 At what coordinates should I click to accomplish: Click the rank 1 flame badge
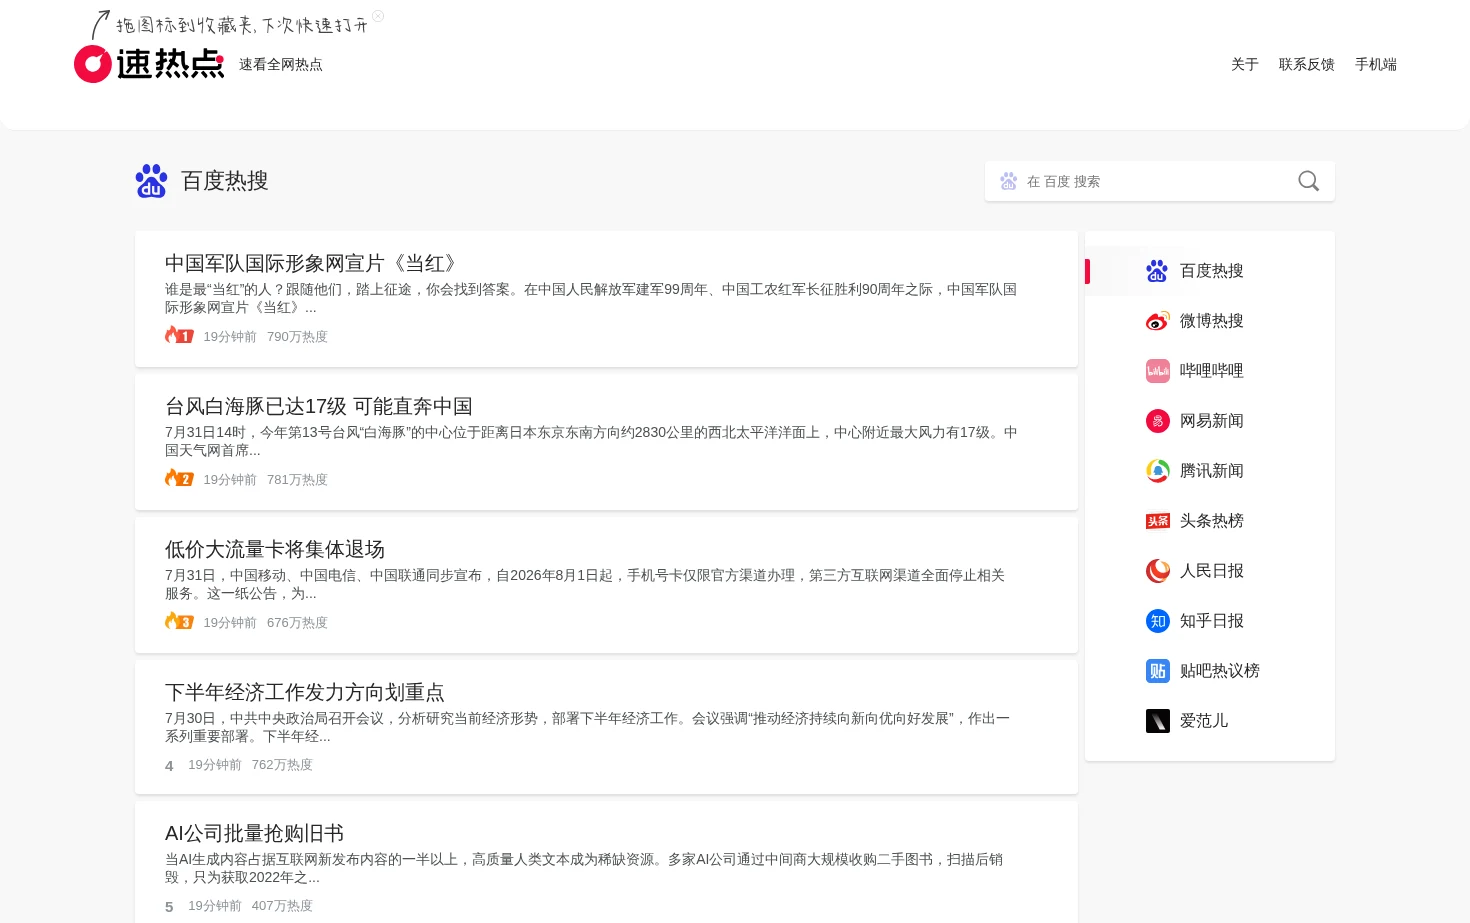coord(179,335)
